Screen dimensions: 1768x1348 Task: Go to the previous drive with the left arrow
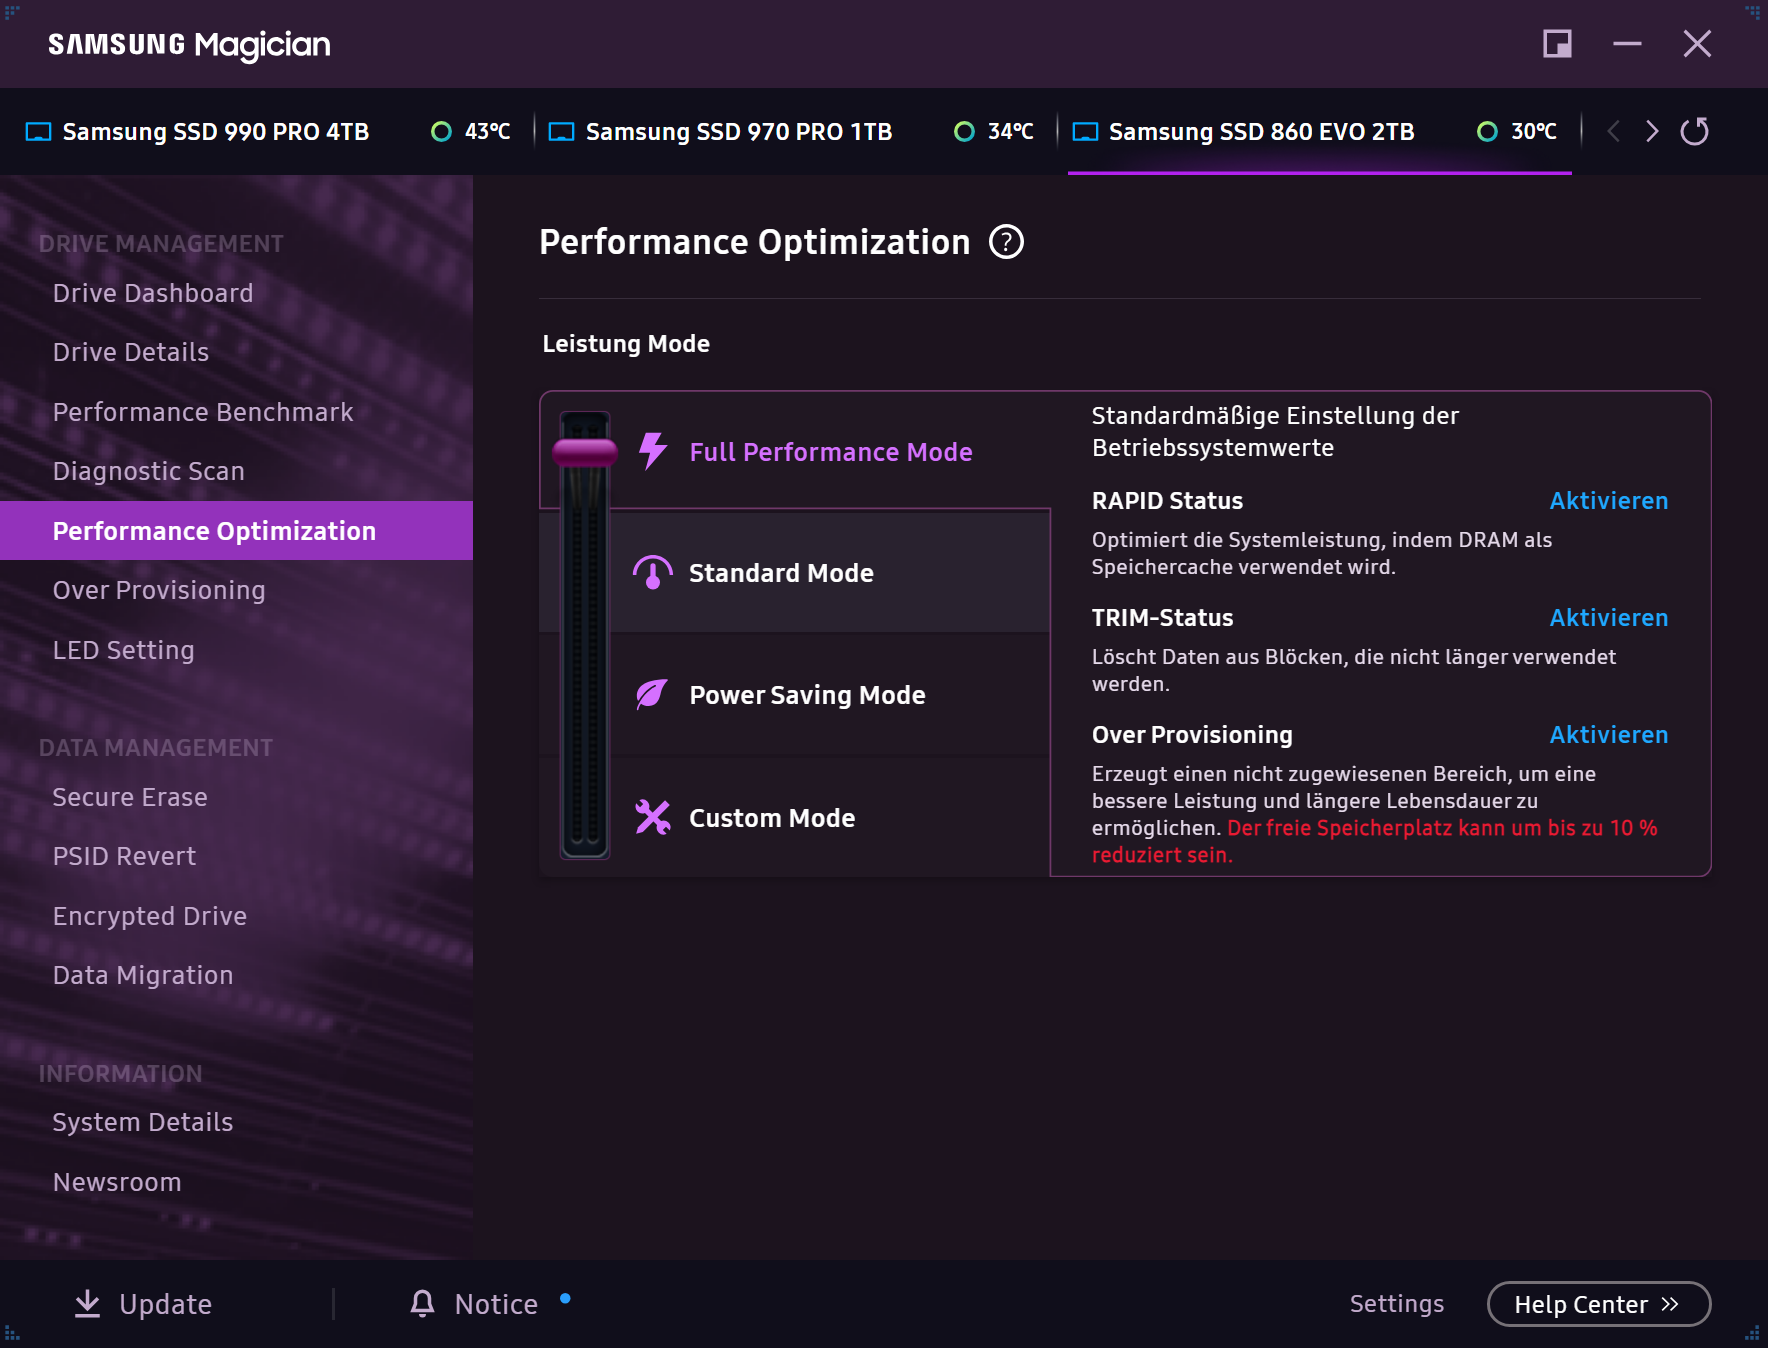coord(1613,131)
